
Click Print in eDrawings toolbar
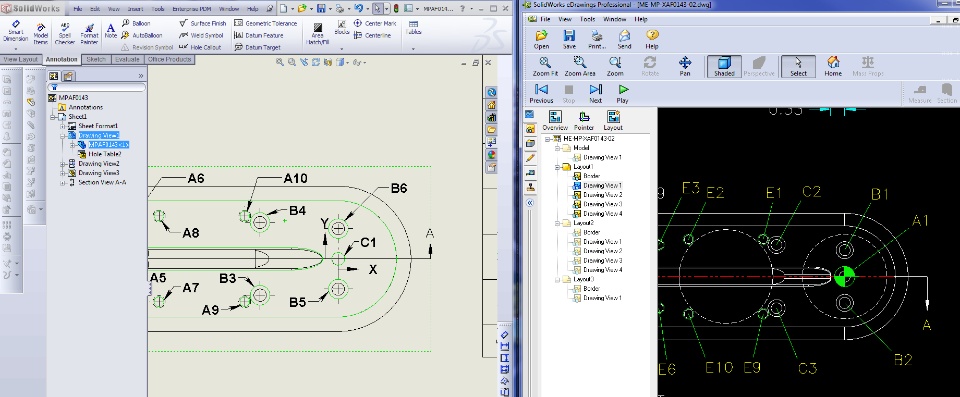click(597, 40)
